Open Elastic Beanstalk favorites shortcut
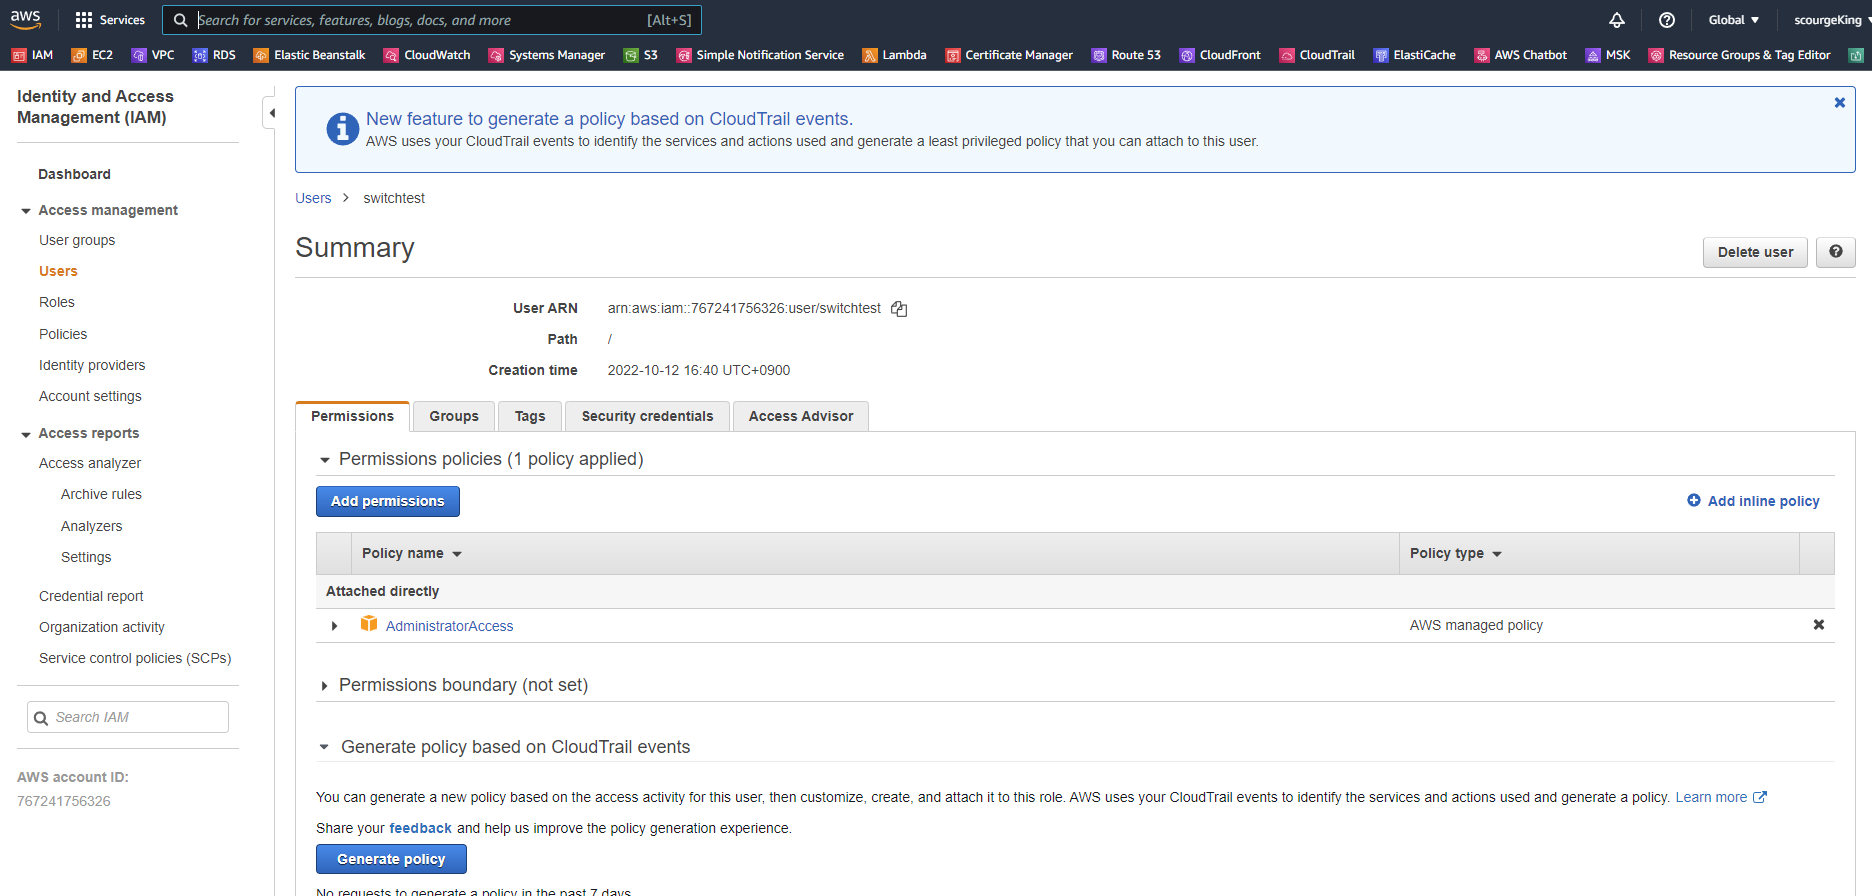 (309, 55)
